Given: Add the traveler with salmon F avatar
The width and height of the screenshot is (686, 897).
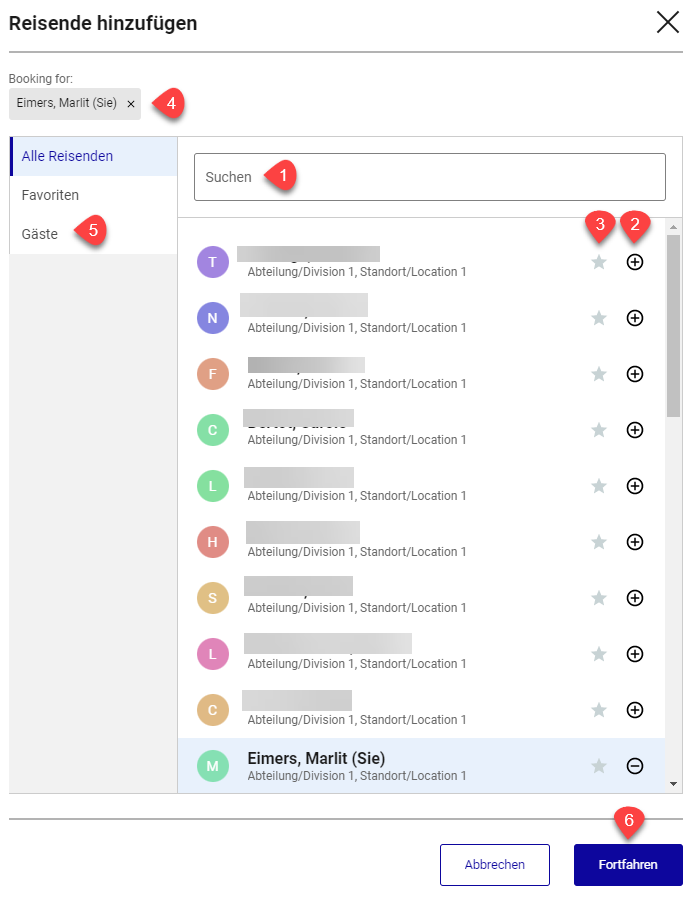Looking at the screenshot, I should pyautogui.click(x=635, y=374).
